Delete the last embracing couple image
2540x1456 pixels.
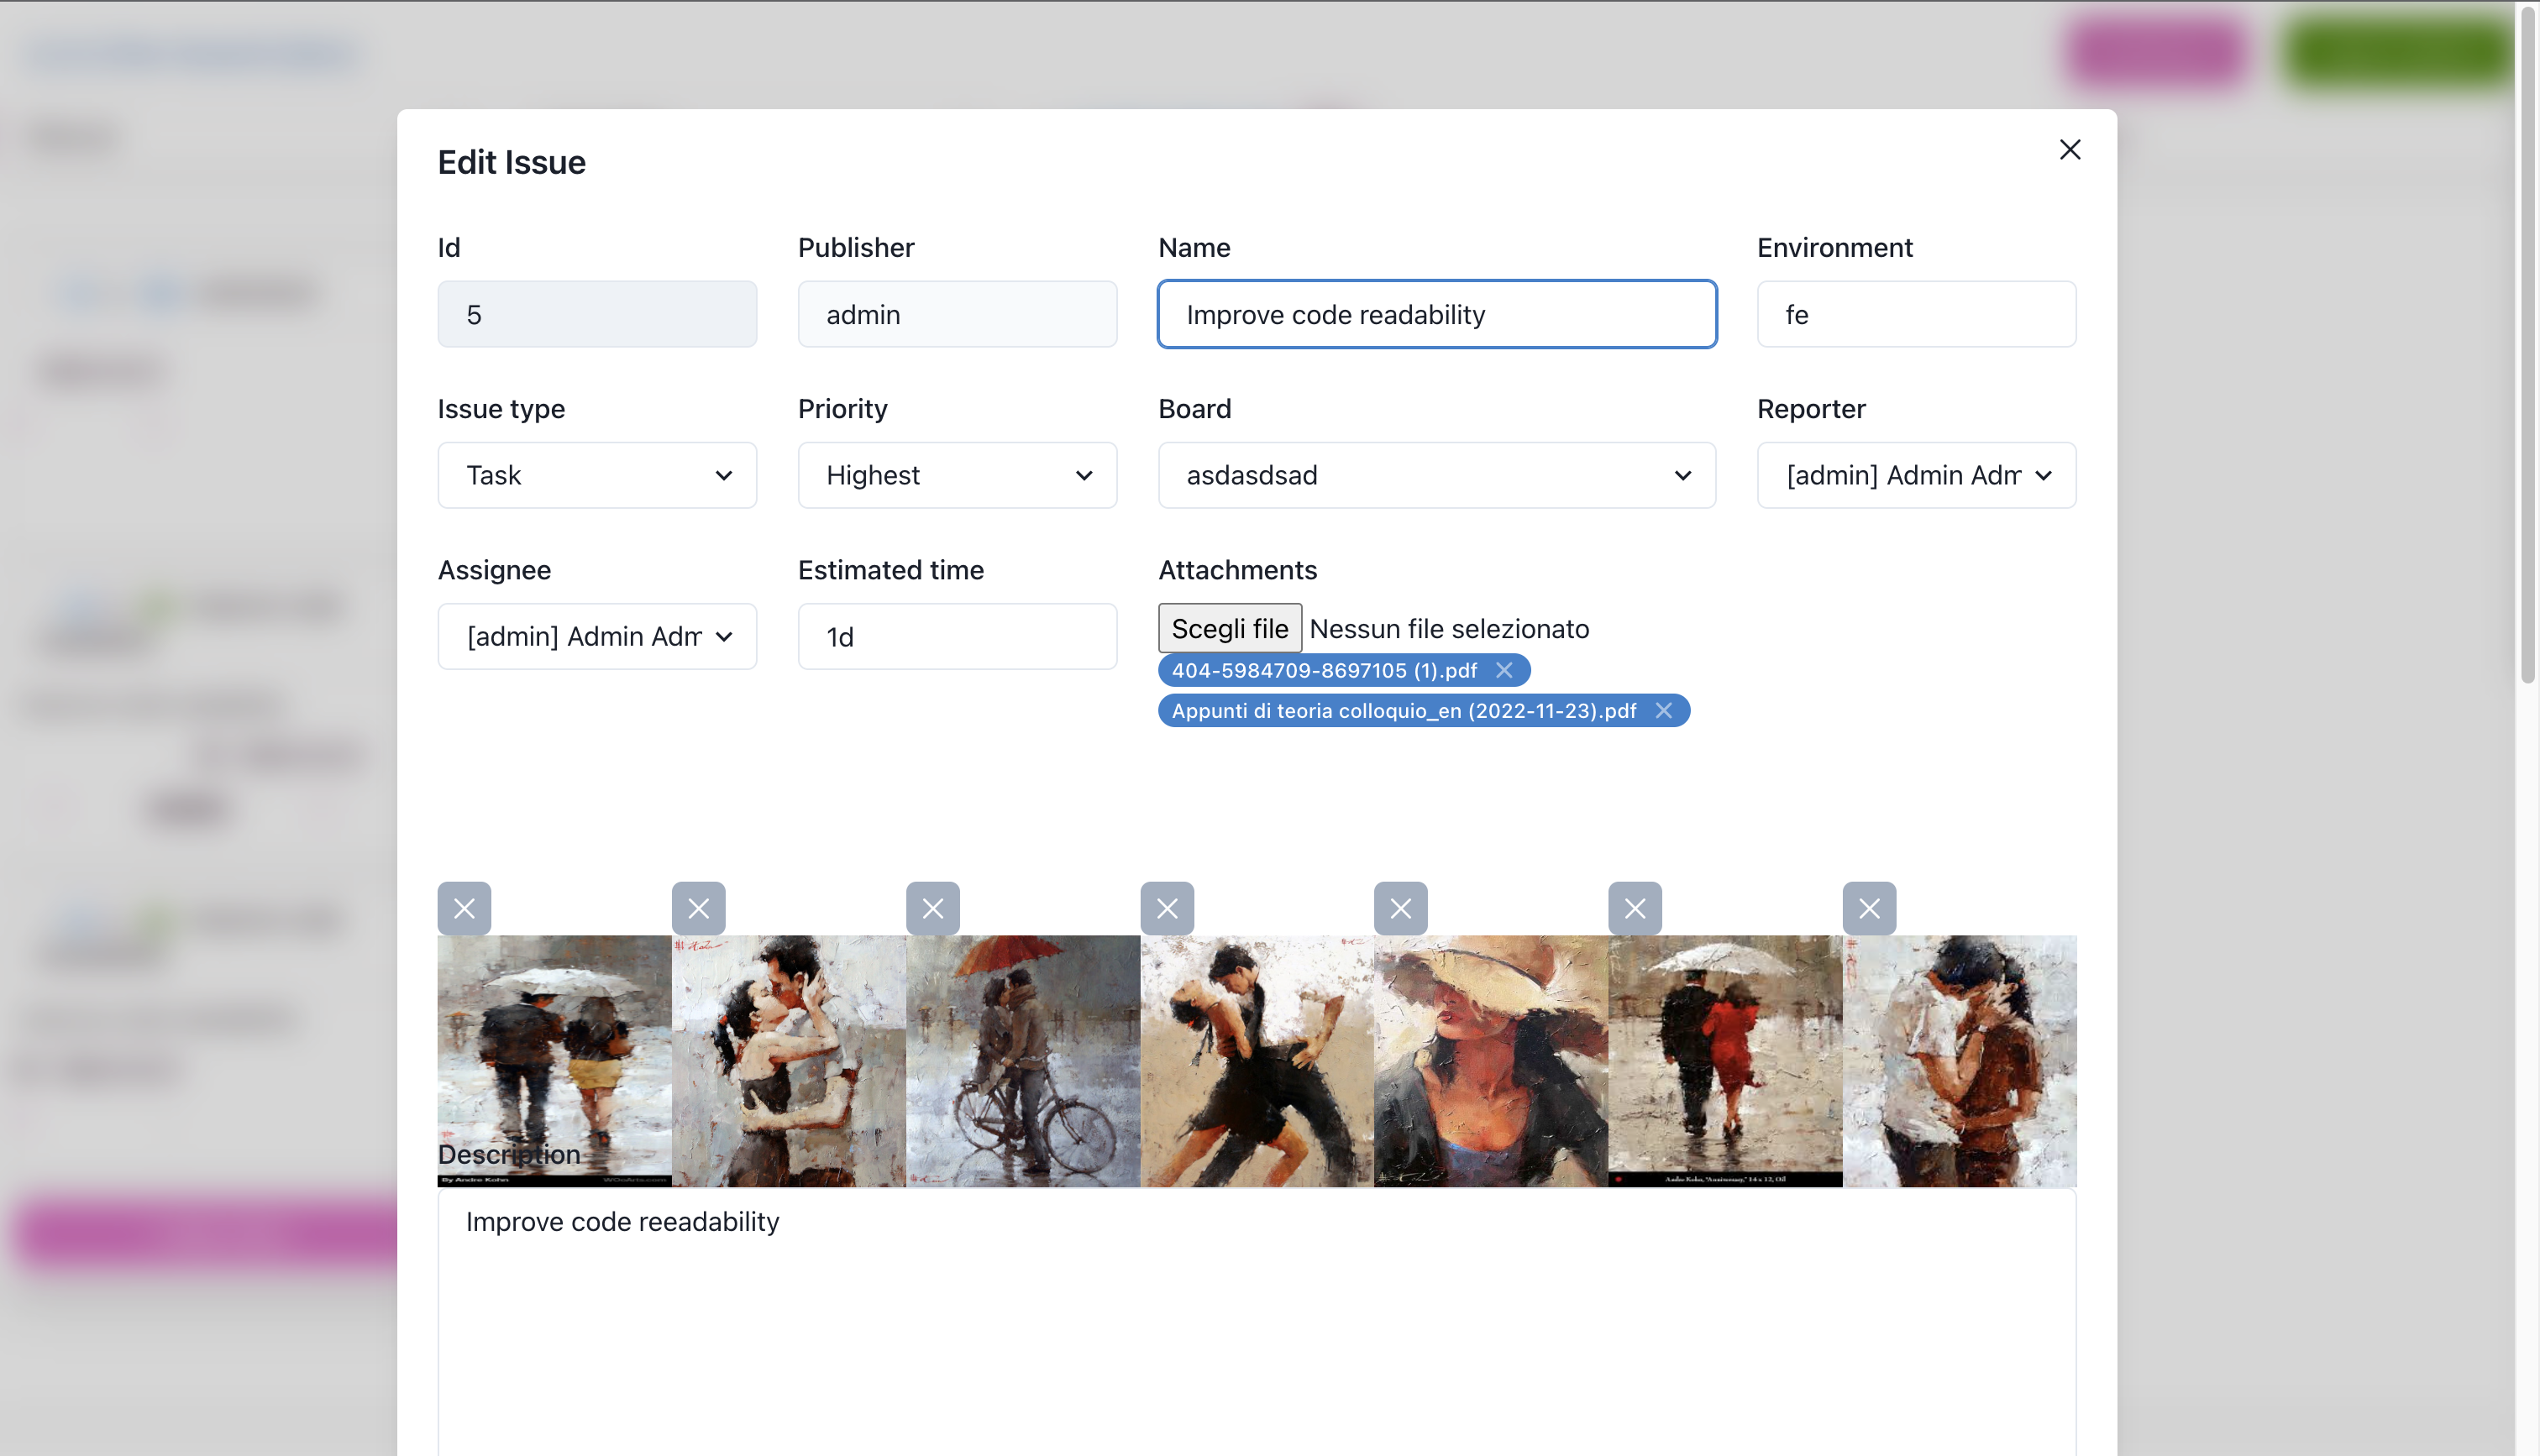tap(1868, 908)
